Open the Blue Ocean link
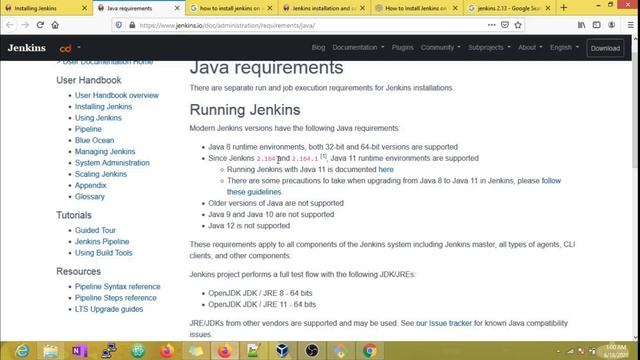 pyautogui.click(x=94, y=140)
